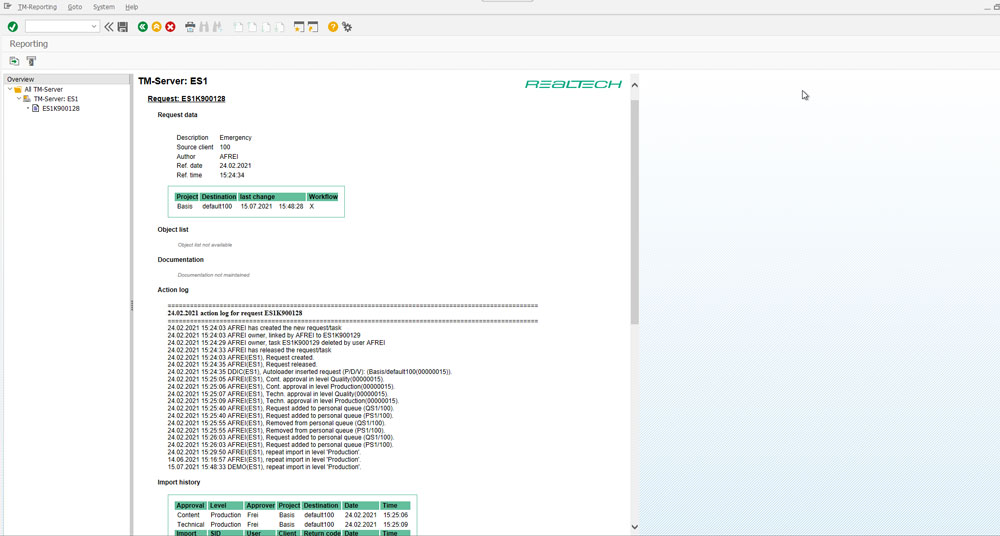The width and height of the screenshot is (1000, 536).
Task: Click the document scrollbar down arrow
Action: click(x=634, y=526)
